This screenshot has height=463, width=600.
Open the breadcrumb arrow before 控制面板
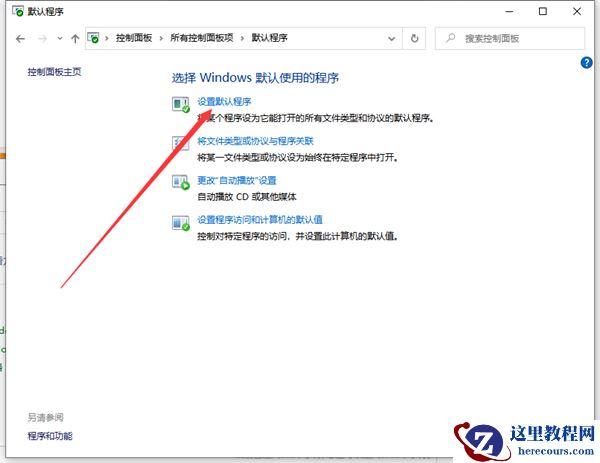point(107,38)
